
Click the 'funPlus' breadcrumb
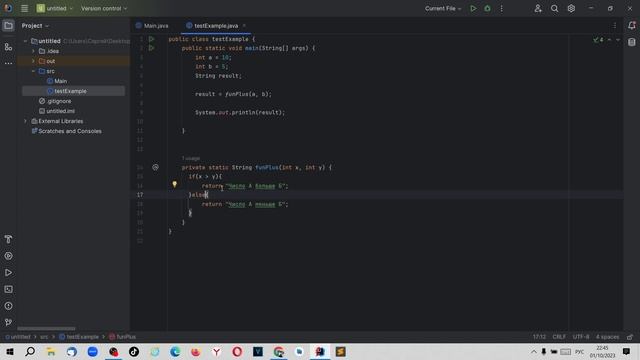[x=122, y=337]
